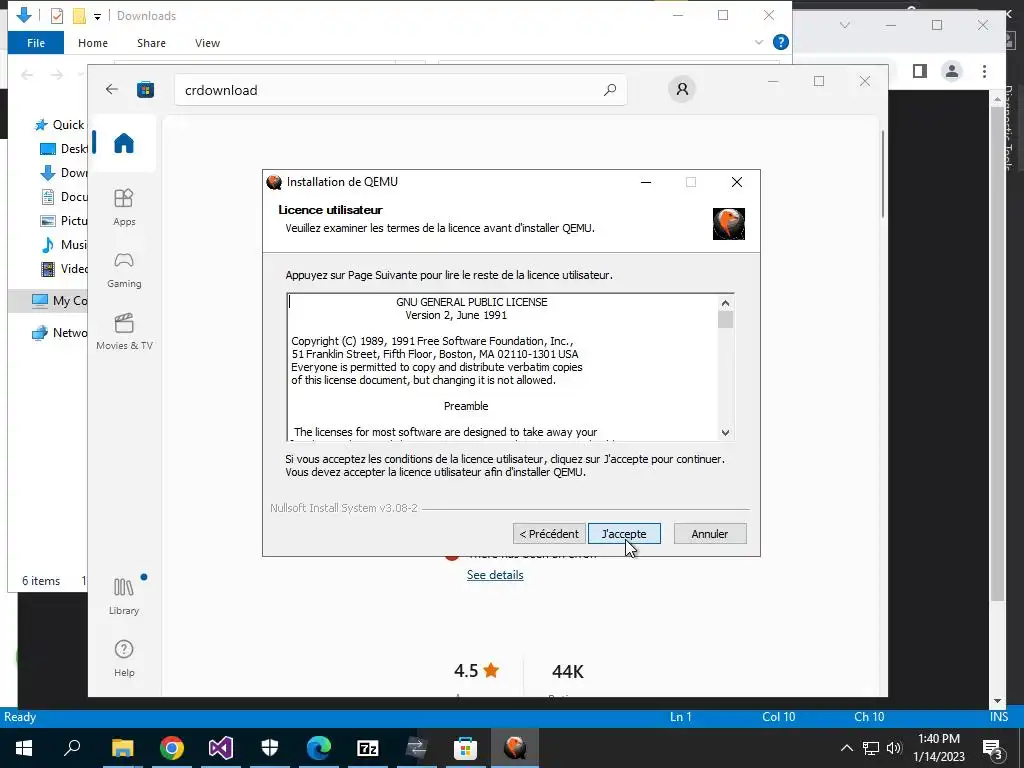Open Quick Access toolbar customize dropdown in Explorer
This screenshot has height=768, width=1024.
97,16
